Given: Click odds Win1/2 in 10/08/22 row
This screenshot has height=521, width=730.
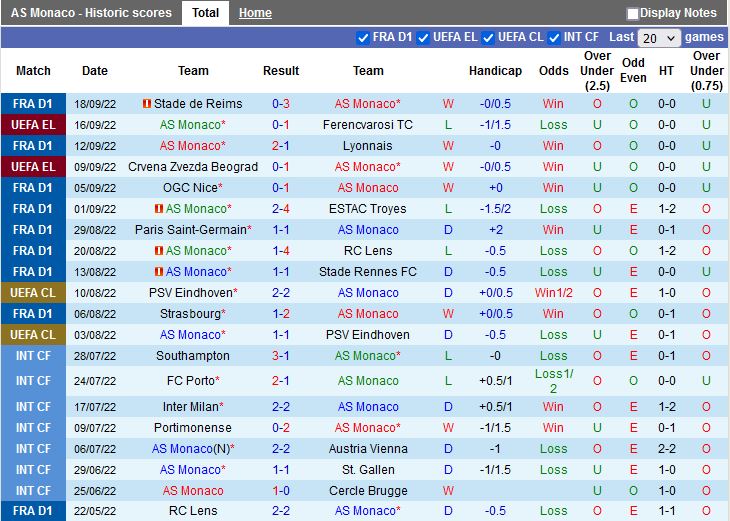Looking at the screenshot, I should coord(554,292).
